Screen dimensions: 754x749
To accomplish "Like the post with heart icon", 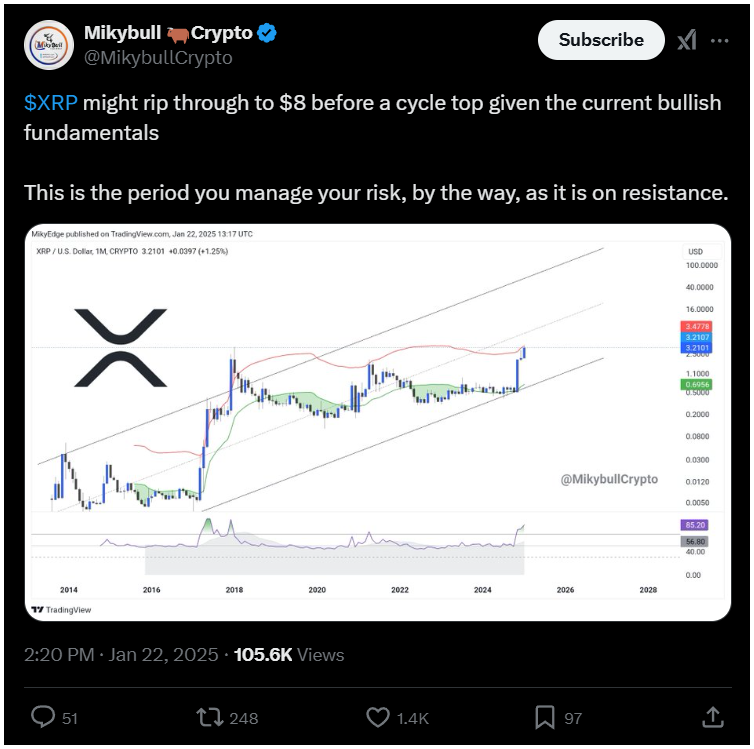I will tap(377, 717).
